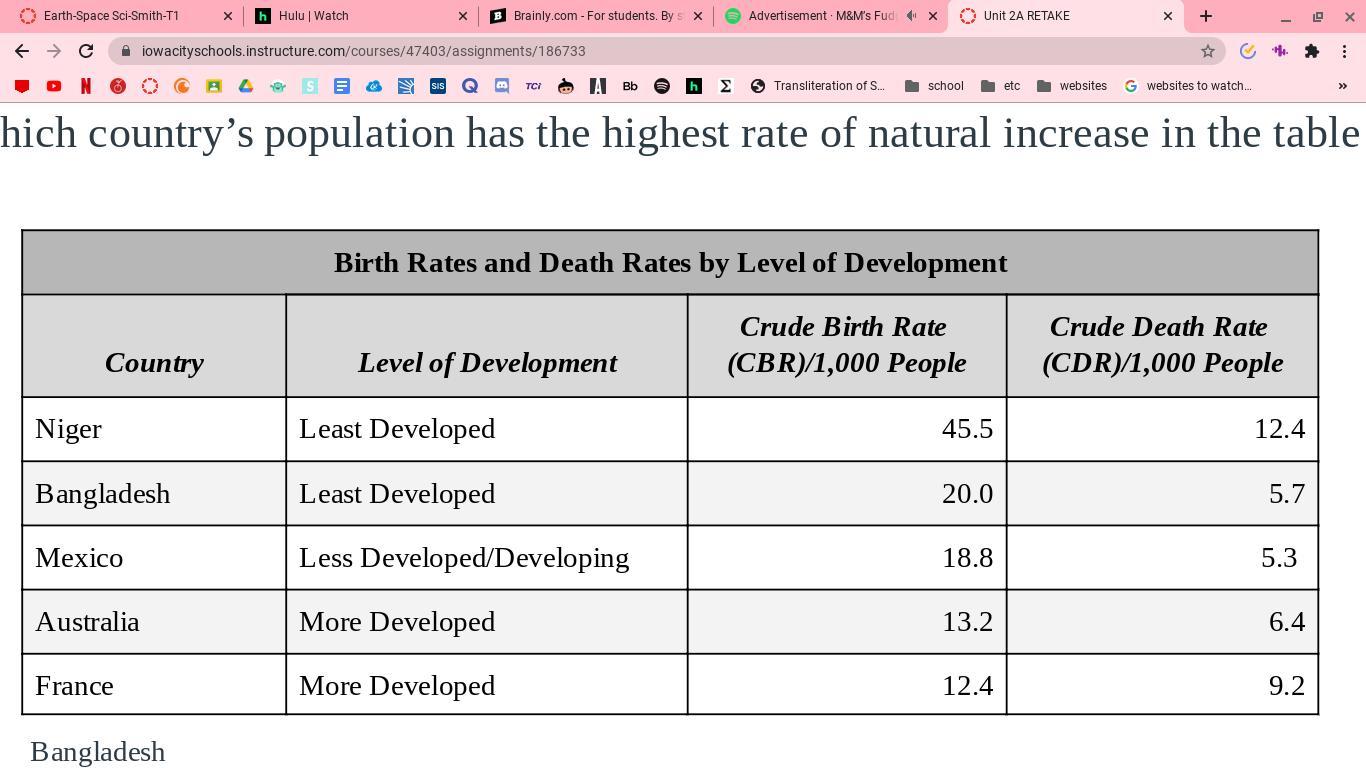Open Chrome three-dot menu
The width and height of the screenshot is (1366, 768).
[x=1344, y=51]
